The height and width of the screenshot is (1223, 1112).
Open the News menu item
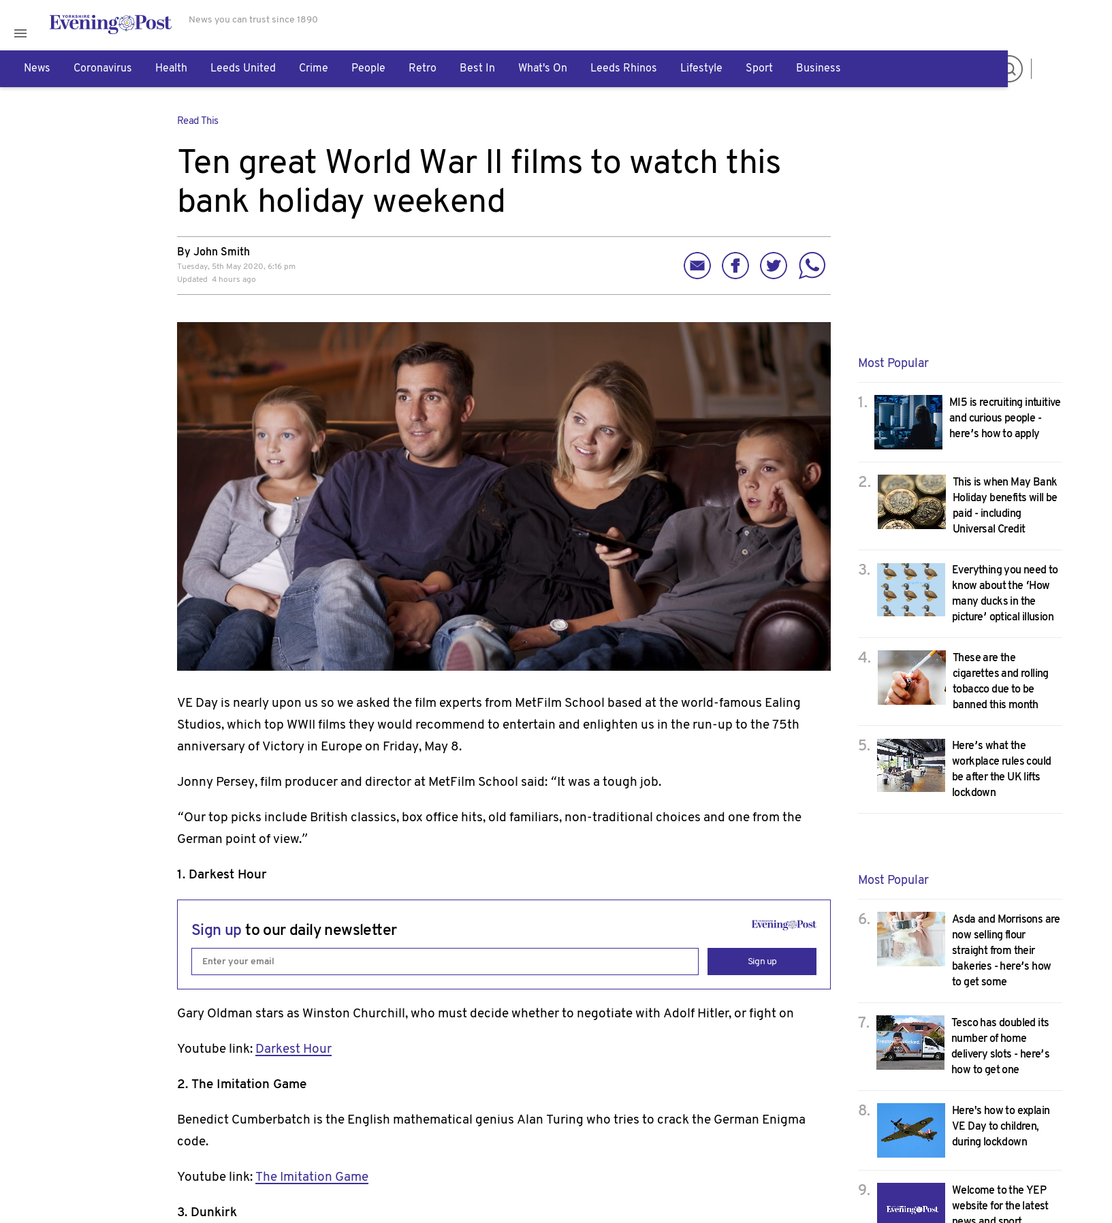coord(37,68)
